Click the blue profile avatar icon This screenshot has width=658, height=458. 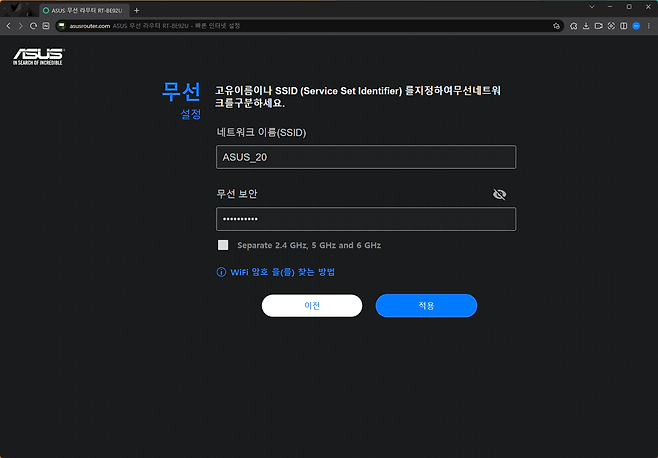click(x=635, y=25)
